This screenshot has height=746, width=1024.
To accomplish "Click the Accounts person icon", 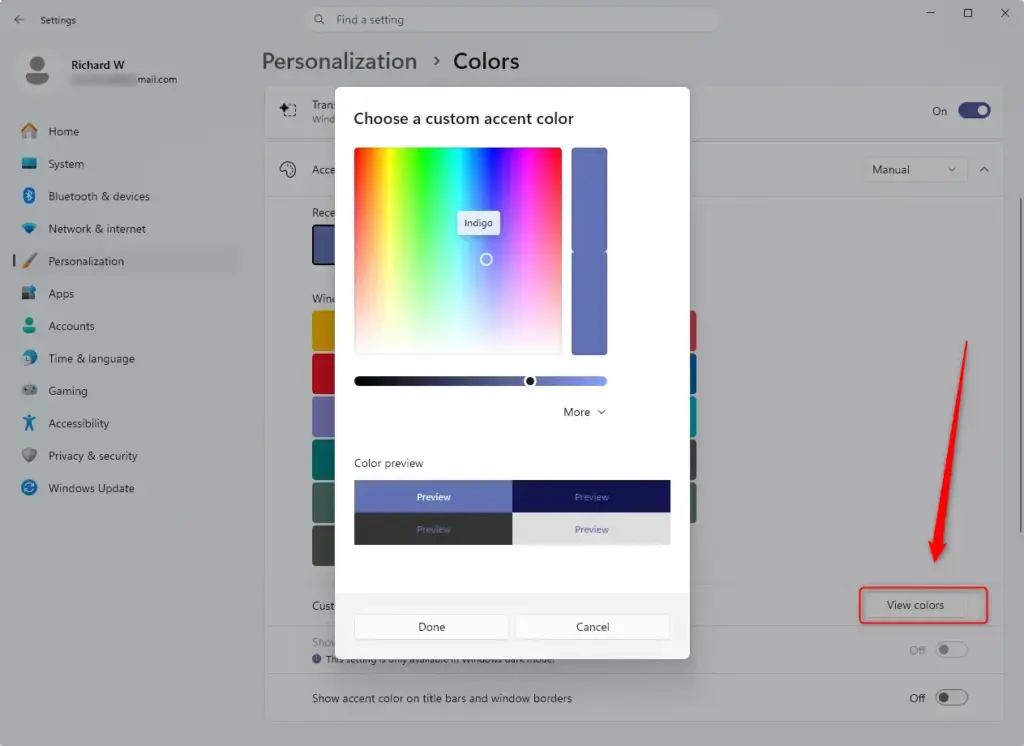I will pyautogui.click(x=29, y=325).
